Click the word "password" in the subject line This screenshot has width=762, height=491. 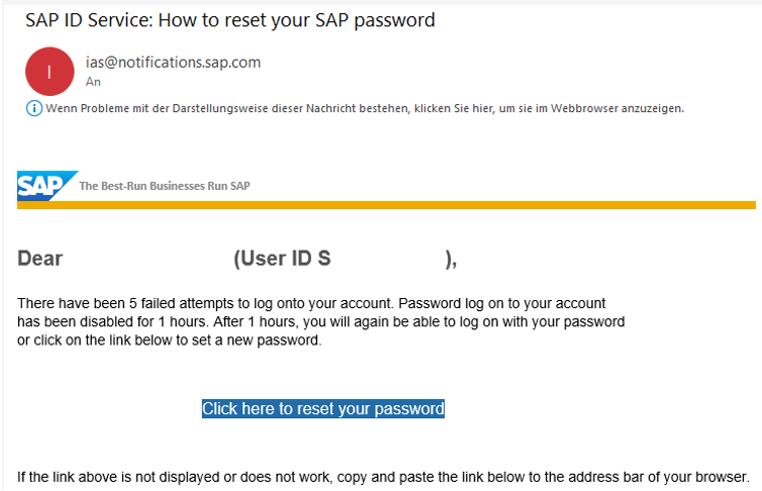coord(394,20)
